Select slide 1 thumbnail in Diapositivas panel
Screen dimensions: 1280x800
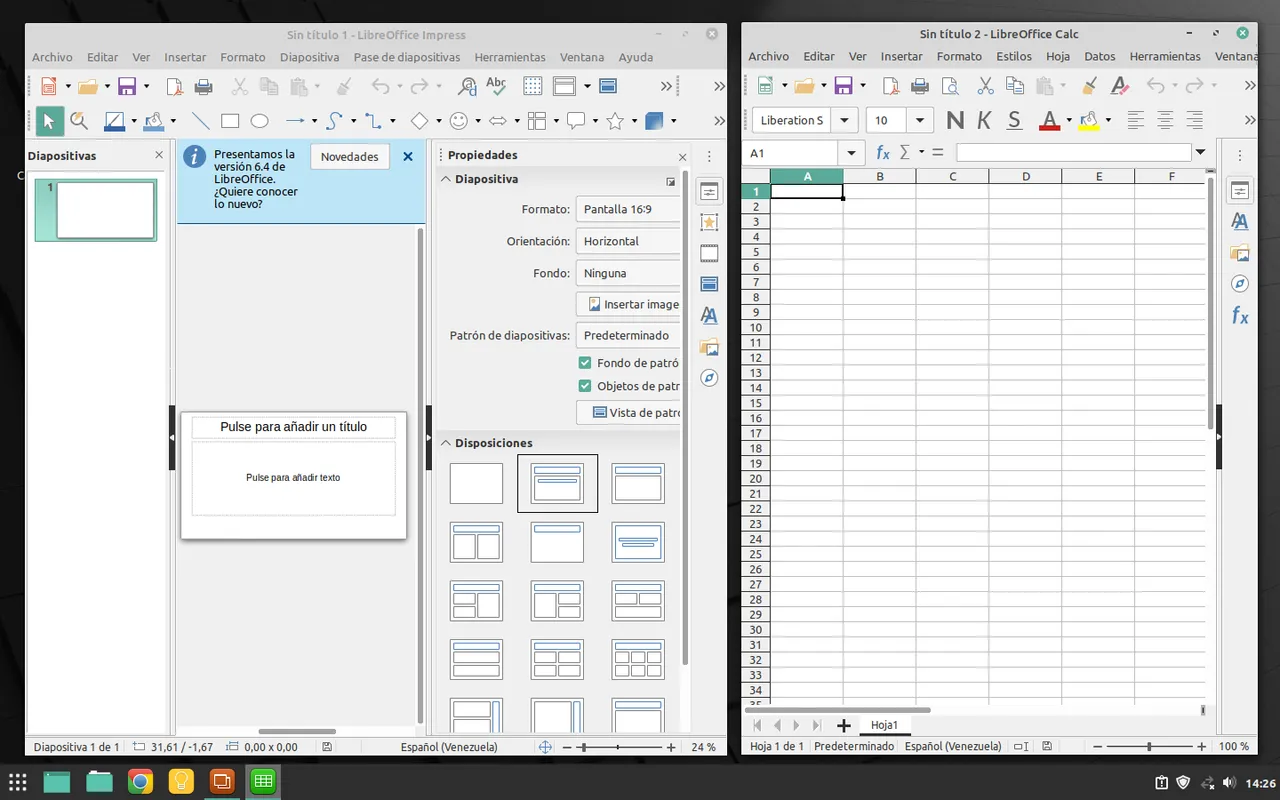(96, 210)
